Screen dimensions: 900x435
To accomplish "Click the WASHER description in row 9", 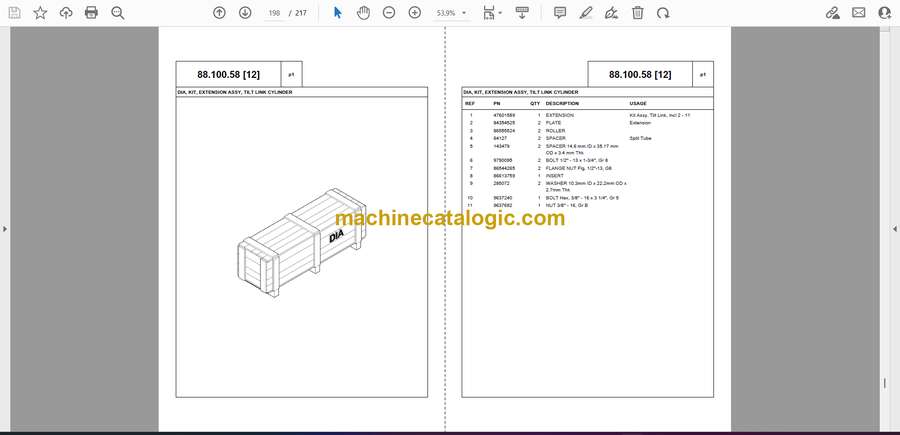I will [x=585, y=186].
